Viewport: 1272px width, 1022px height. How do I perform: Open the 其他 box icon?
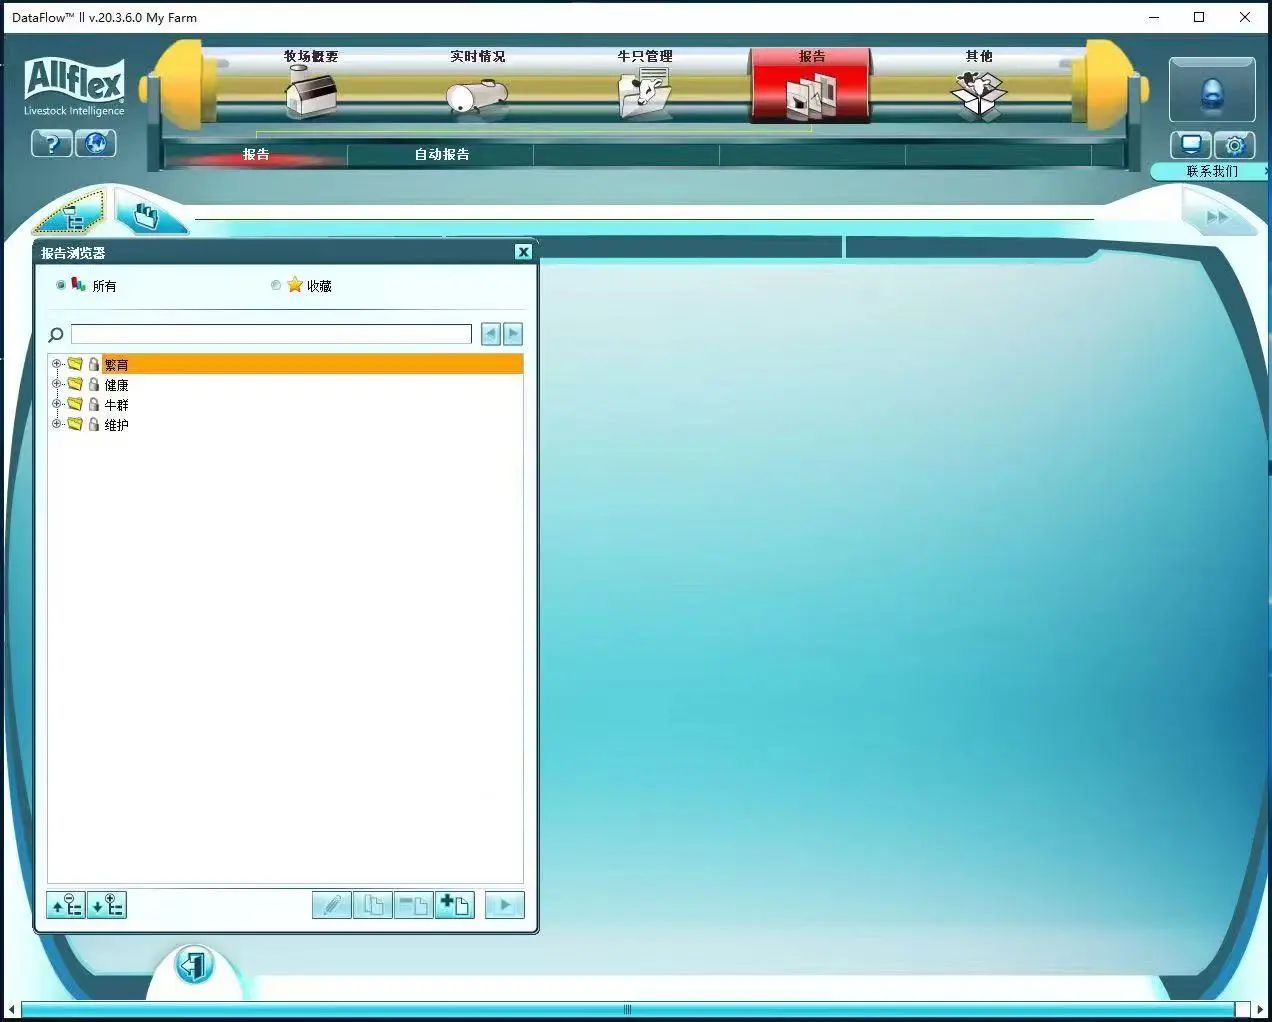click(x=978, y=96)
